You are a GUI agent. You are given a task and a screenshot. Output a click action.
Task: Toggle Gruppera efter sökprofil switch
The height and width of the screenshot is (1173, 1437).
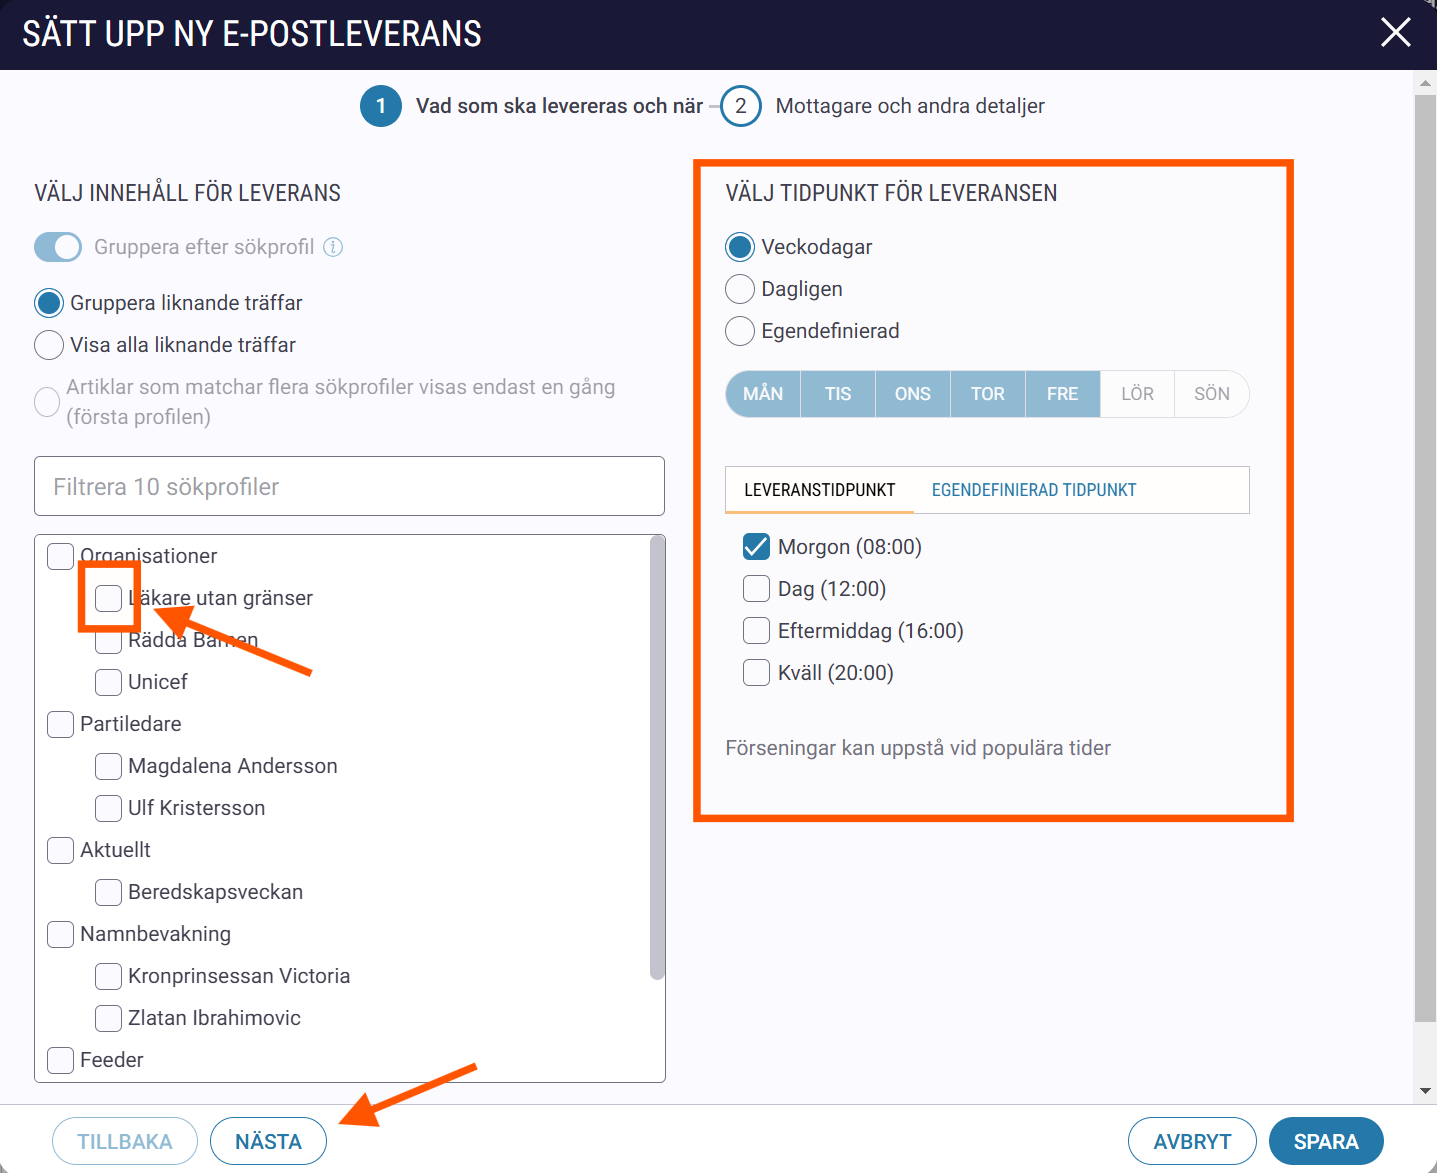pos(58,247)
